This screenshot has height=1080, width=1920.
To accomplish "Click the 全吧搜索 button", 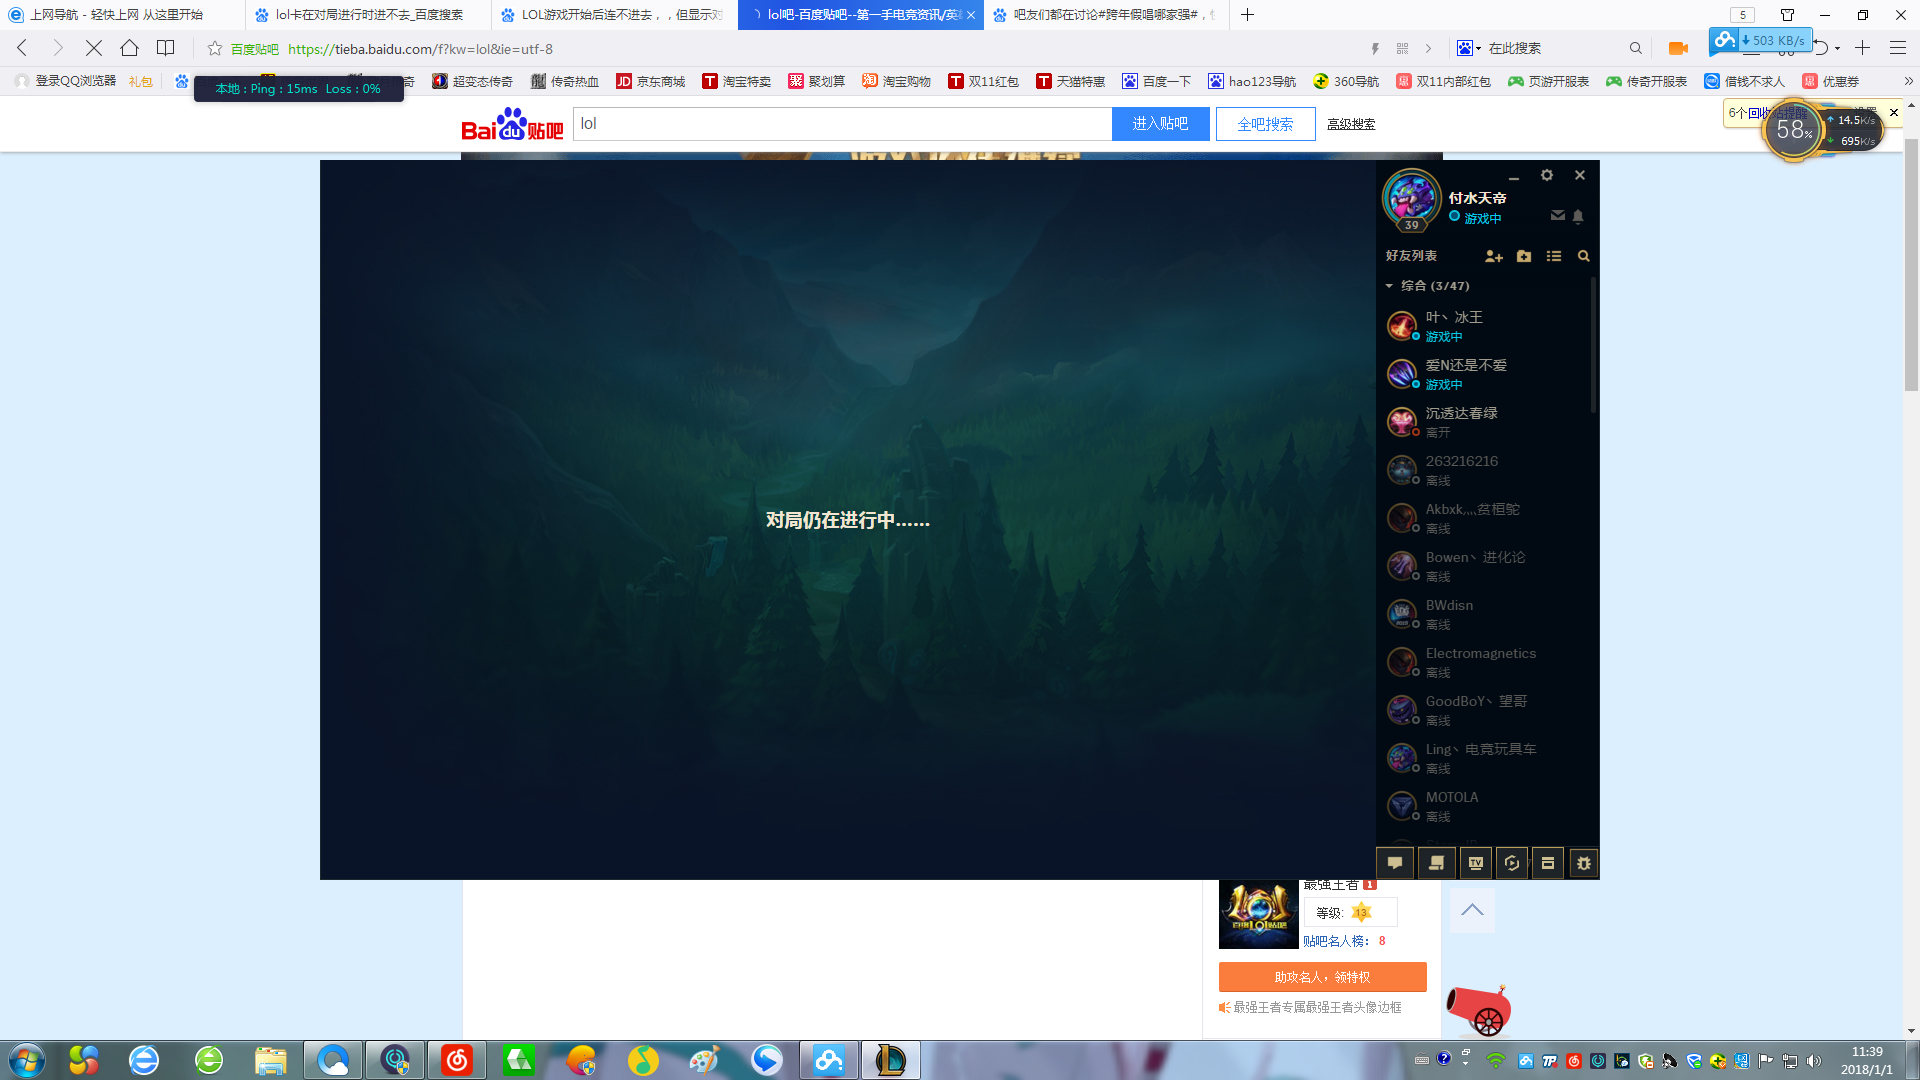I will pyautogui.click(x=1265, y=124).
